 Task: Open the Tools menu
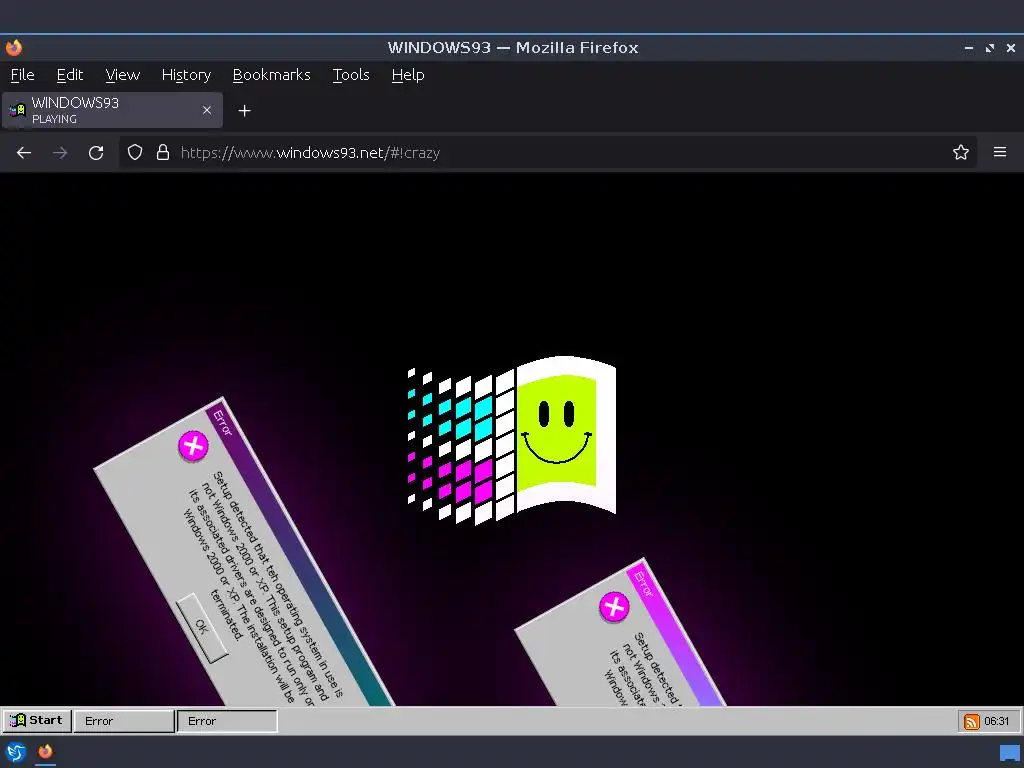click(351, 75)
